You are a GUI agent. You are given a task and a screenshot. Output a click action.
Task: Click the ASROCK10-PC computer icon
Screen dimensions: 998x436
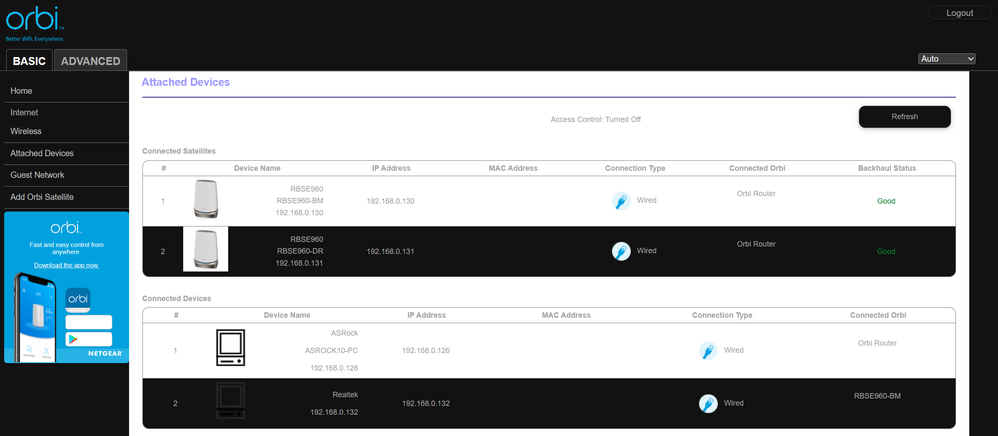point(230,348)
